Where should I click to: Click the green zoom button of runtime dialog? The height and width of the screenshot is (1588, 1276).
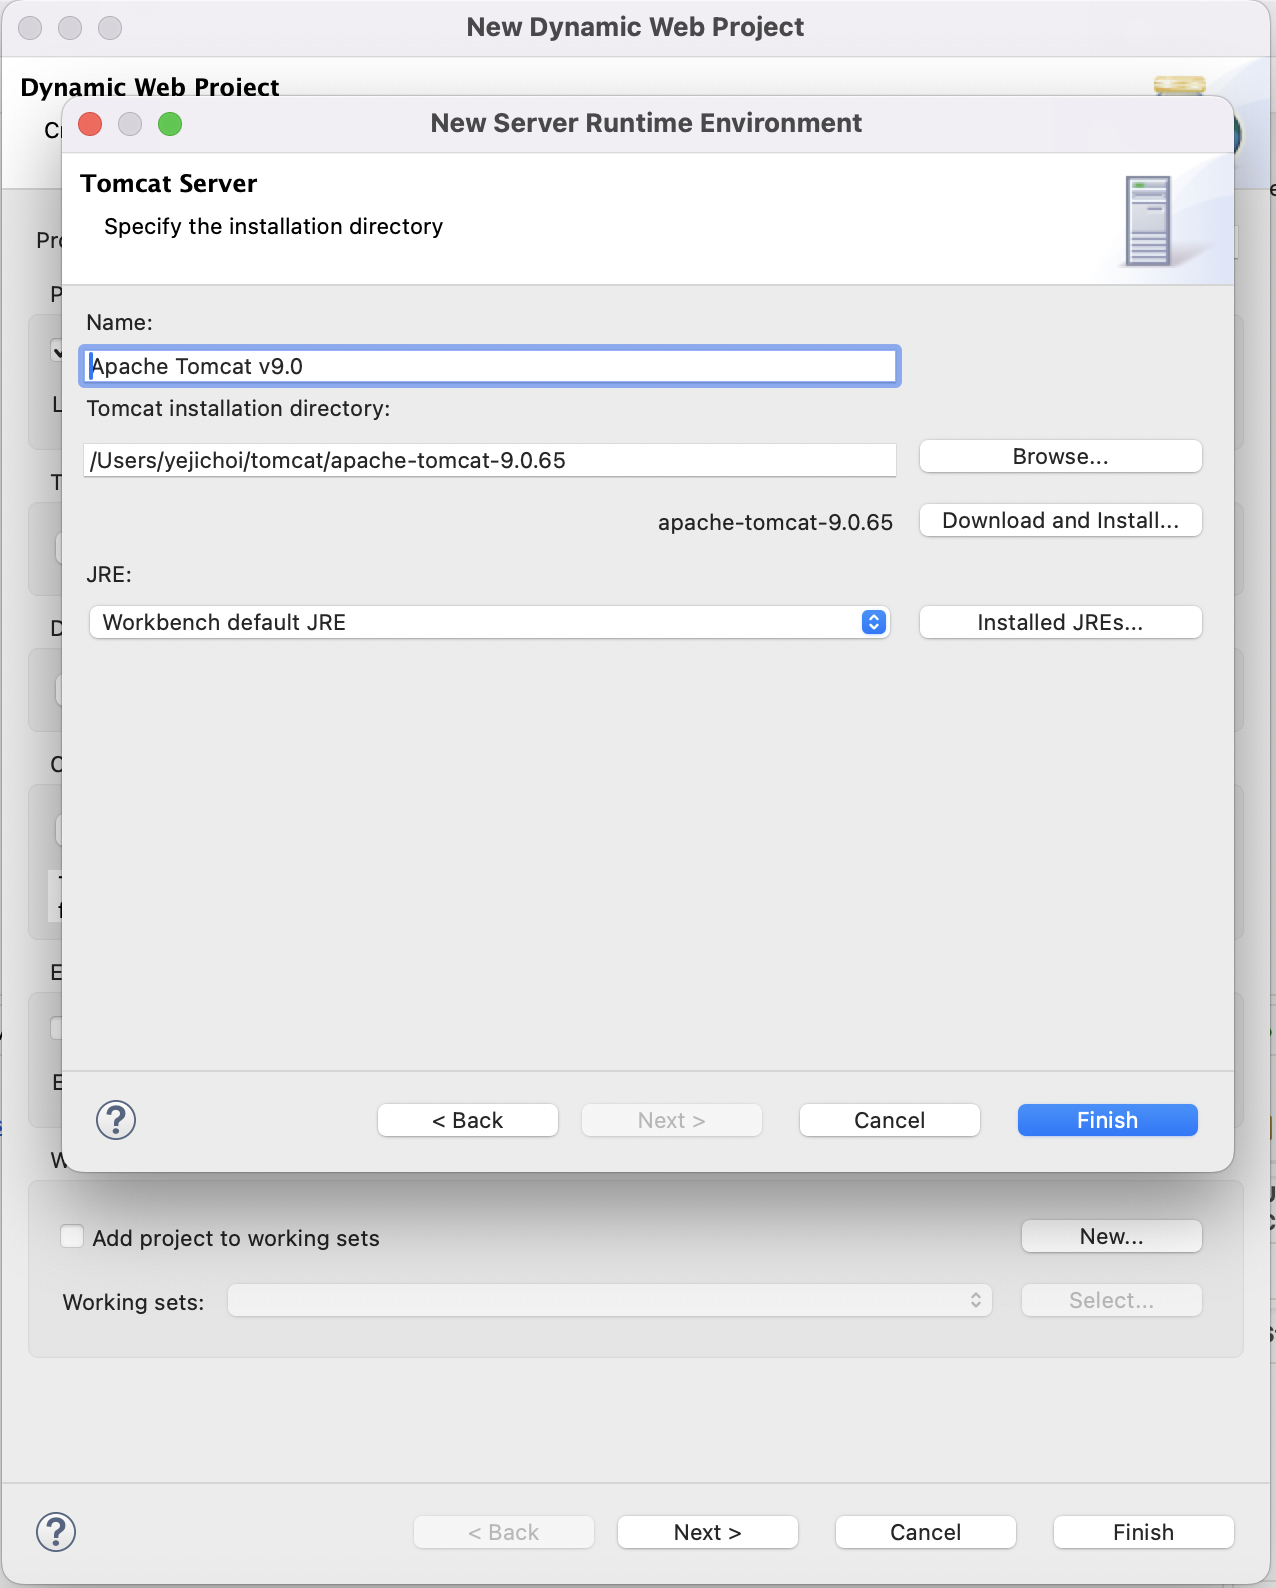170,124
